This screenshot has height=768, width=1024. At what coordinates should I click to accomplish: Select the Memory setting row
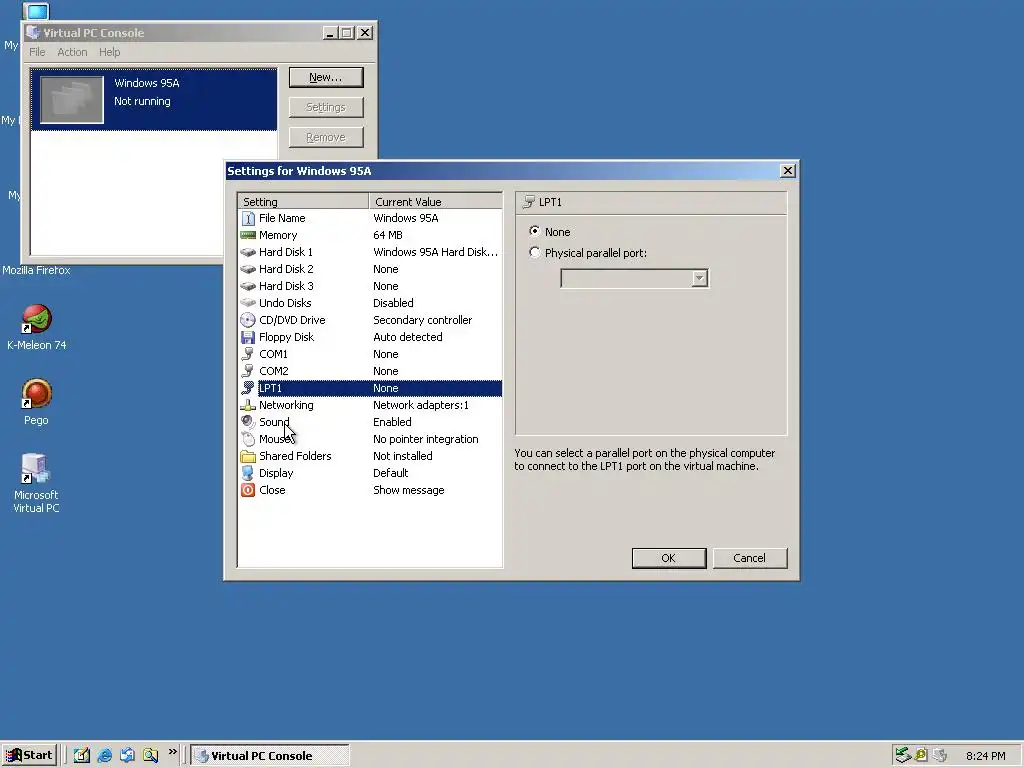point(370,235)
